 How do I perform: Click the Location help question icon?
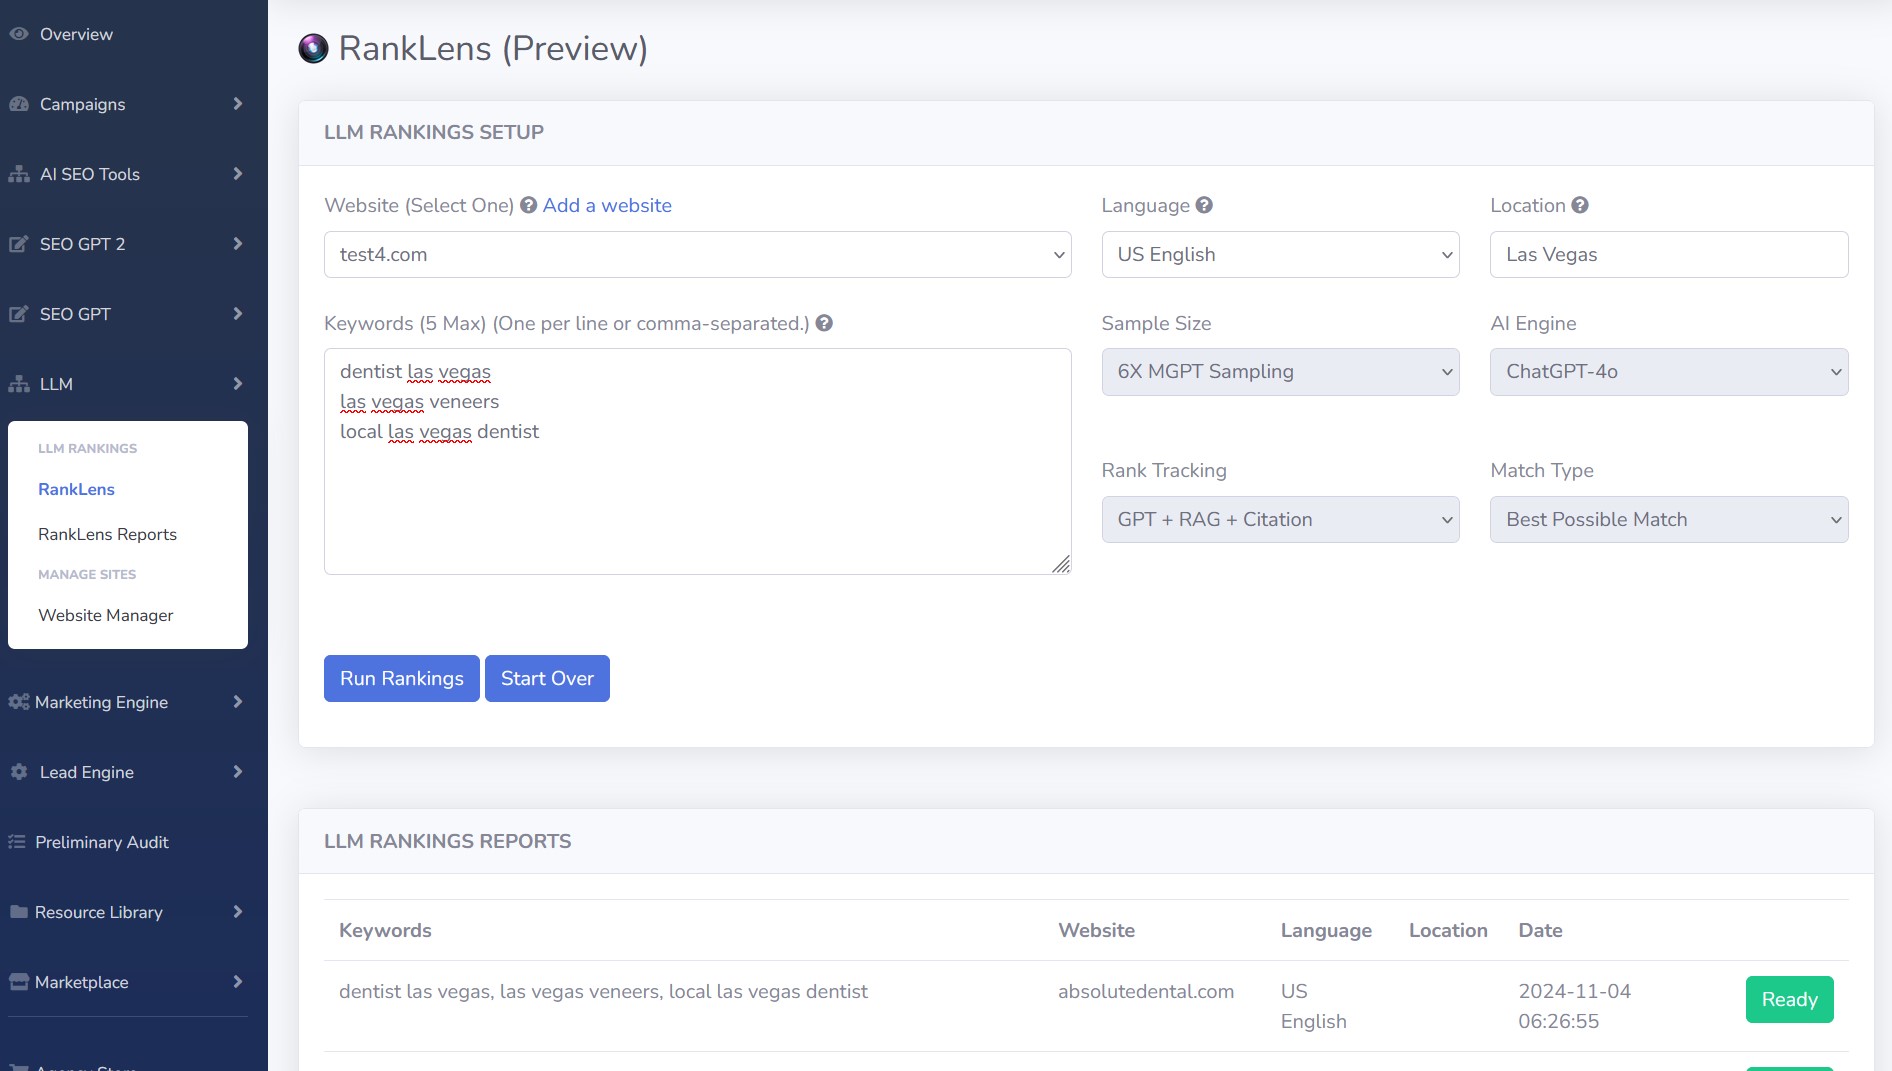click(x=1580, y=205)
